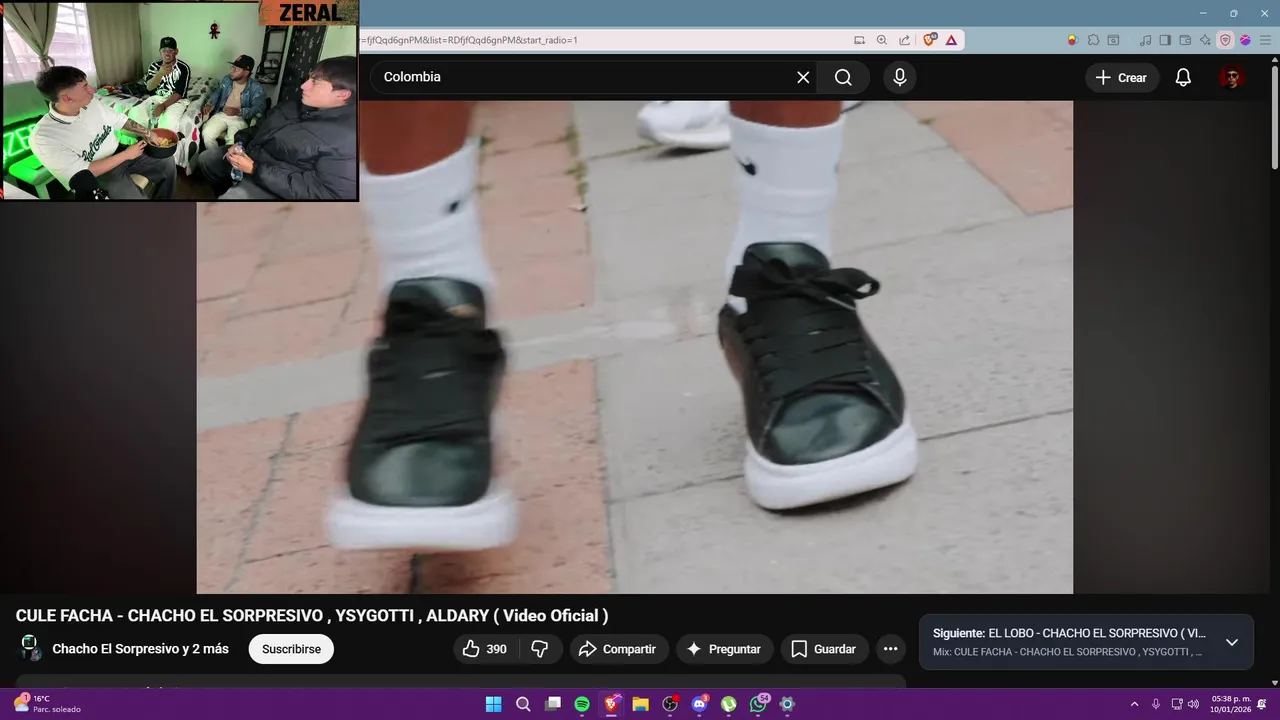Expand the Siguiente mix playlist chevron
The width and height of the screenshot is (1280, 720).
coord(1232,642)
